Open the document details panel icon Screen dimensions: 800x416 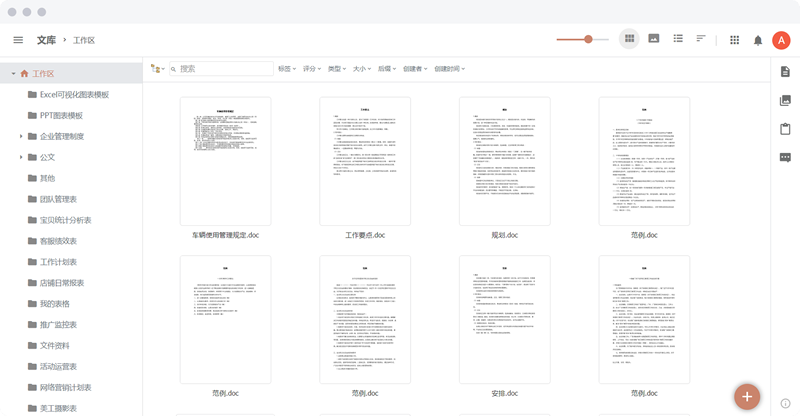(x=785, y=71)
